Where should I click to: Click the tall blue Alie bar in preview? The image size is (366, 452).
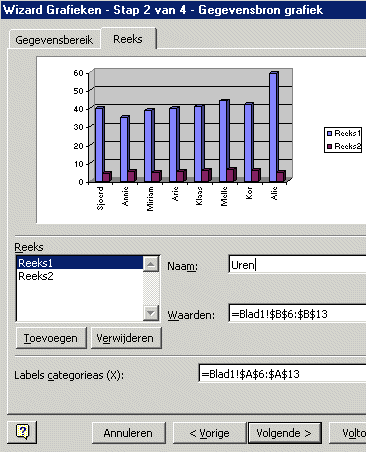[274, 127]
